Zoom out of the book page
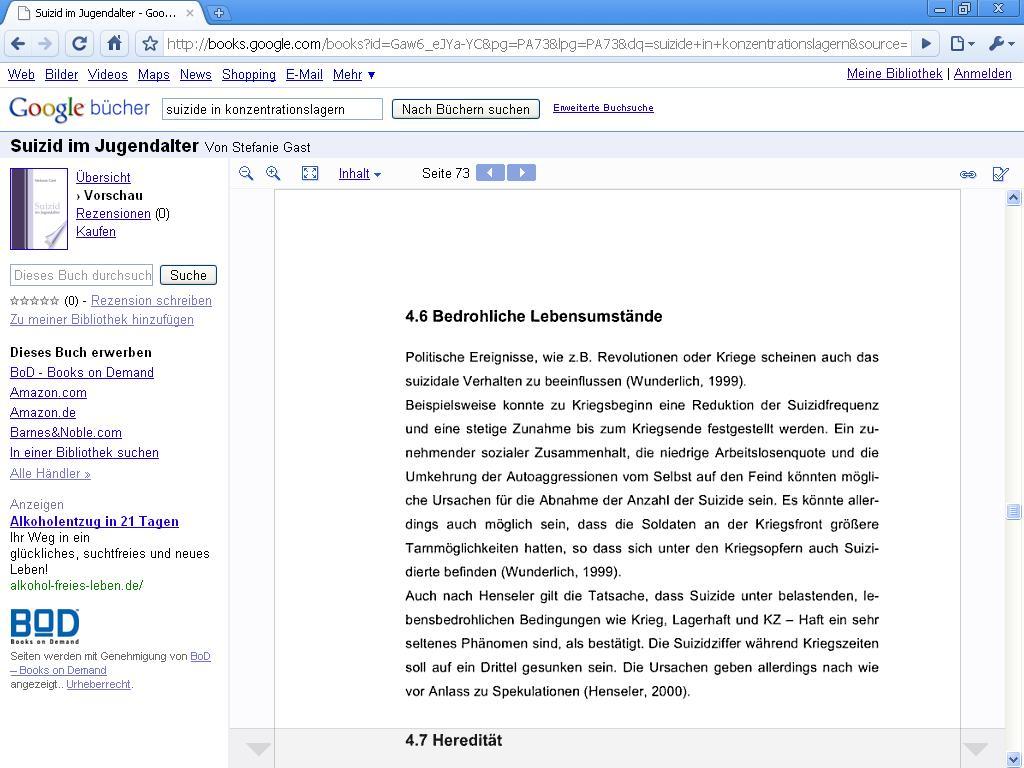 point(246,173)
